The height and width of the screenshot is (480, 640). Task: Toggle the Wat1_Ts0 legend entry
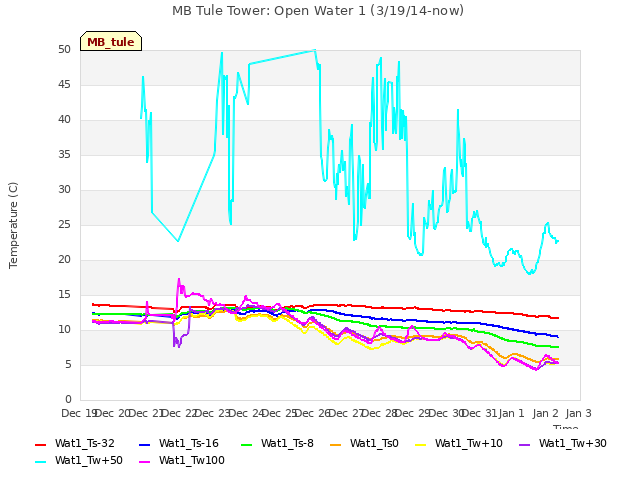click(364, 443)
